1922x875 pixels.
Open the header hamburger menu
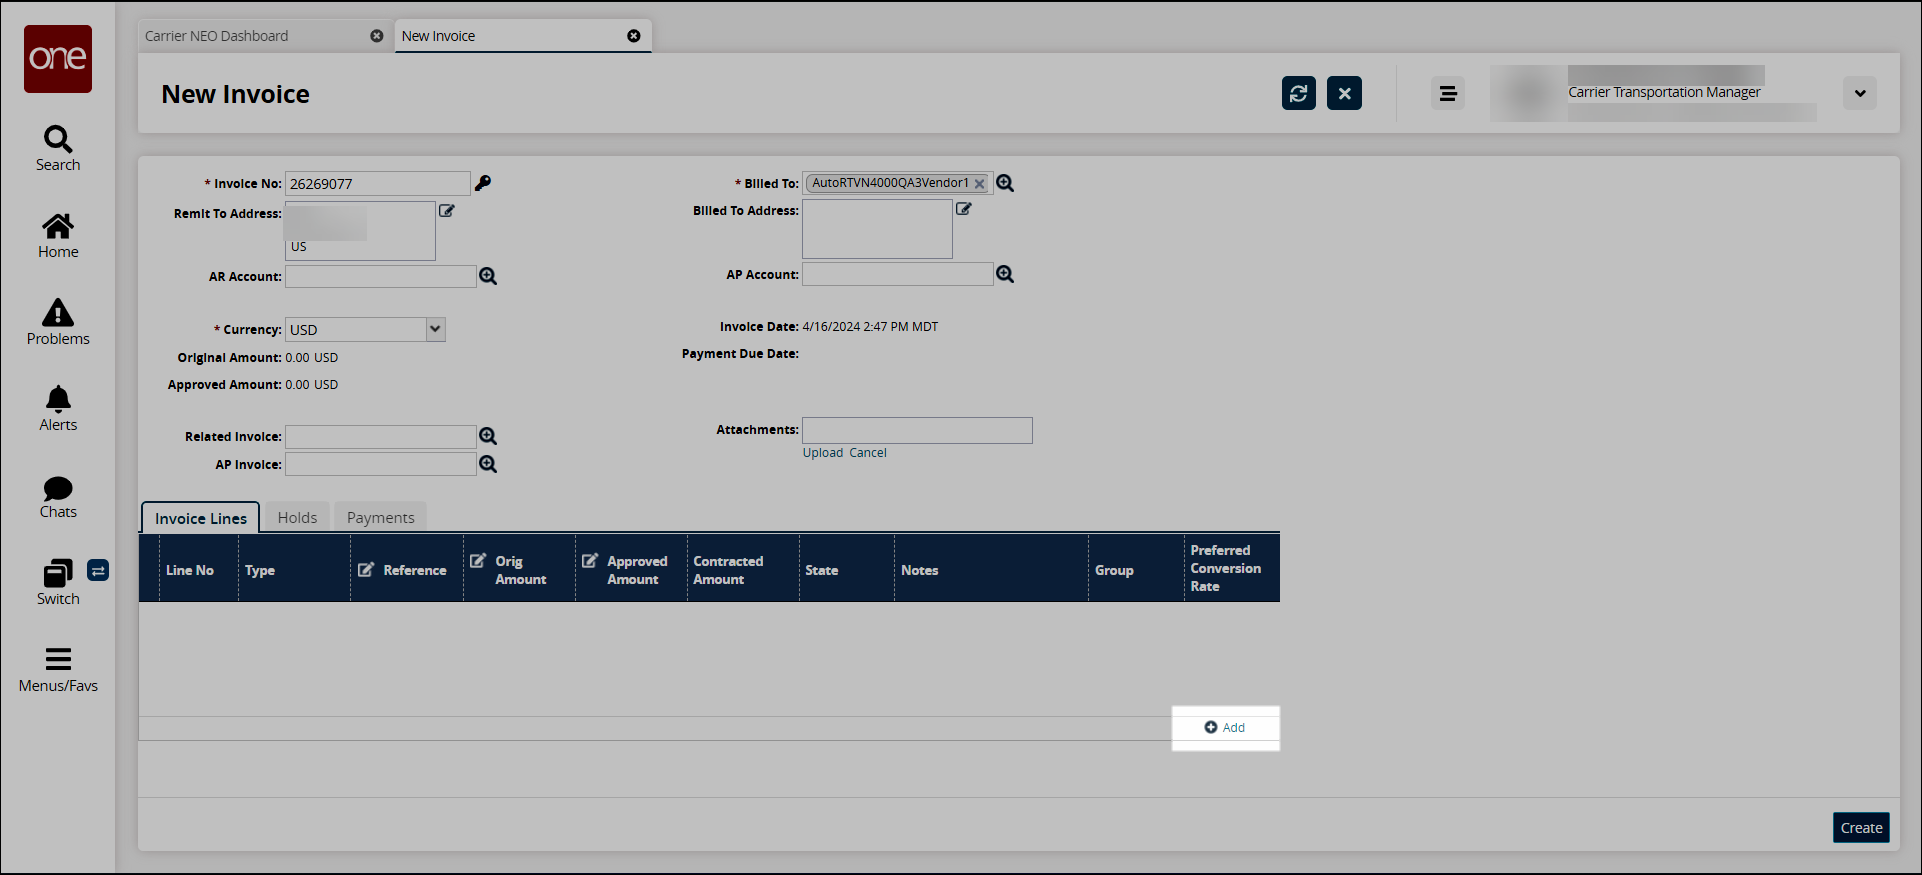[1447, 93]
